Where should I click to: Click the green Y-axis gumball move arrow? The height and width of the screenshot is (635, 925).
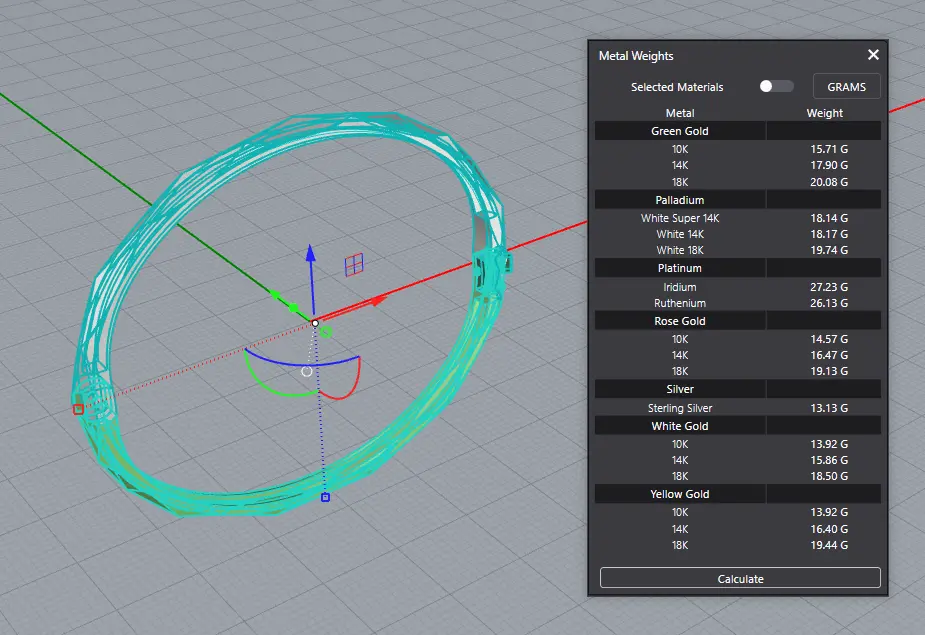277,294
